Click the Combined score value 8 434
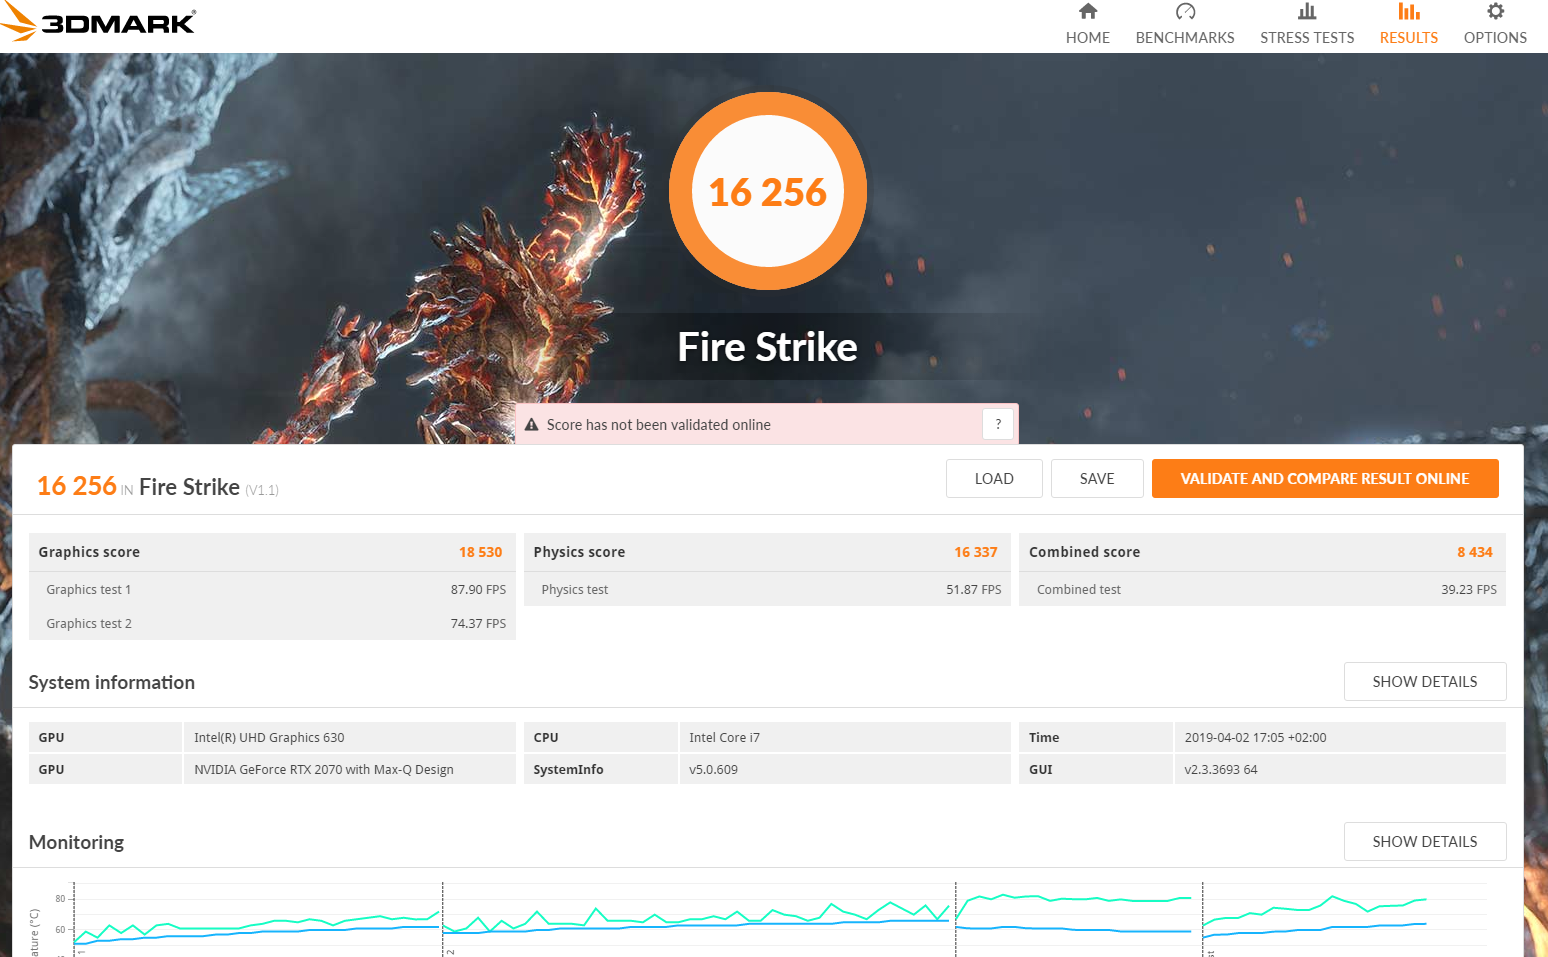 [1475, 552]
